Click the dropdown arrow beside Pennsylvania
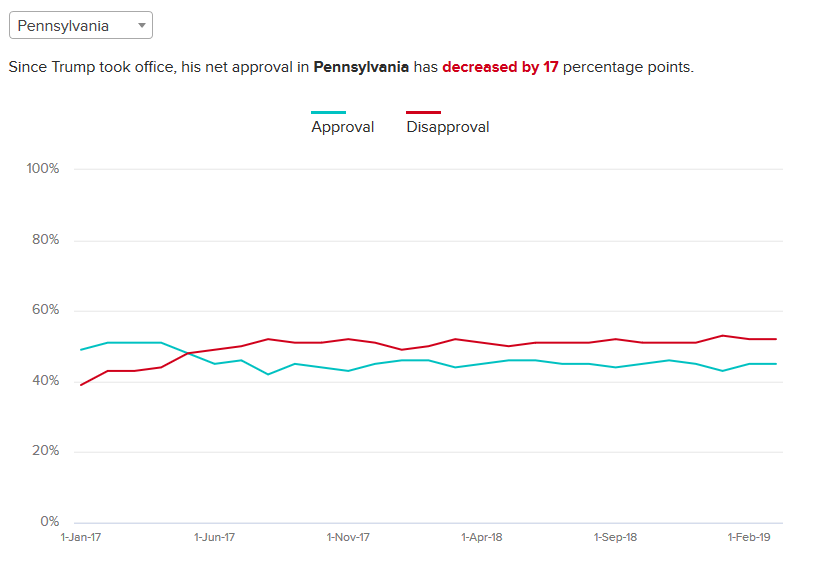Viewport: 822px width, 574px height. (141, 26)
